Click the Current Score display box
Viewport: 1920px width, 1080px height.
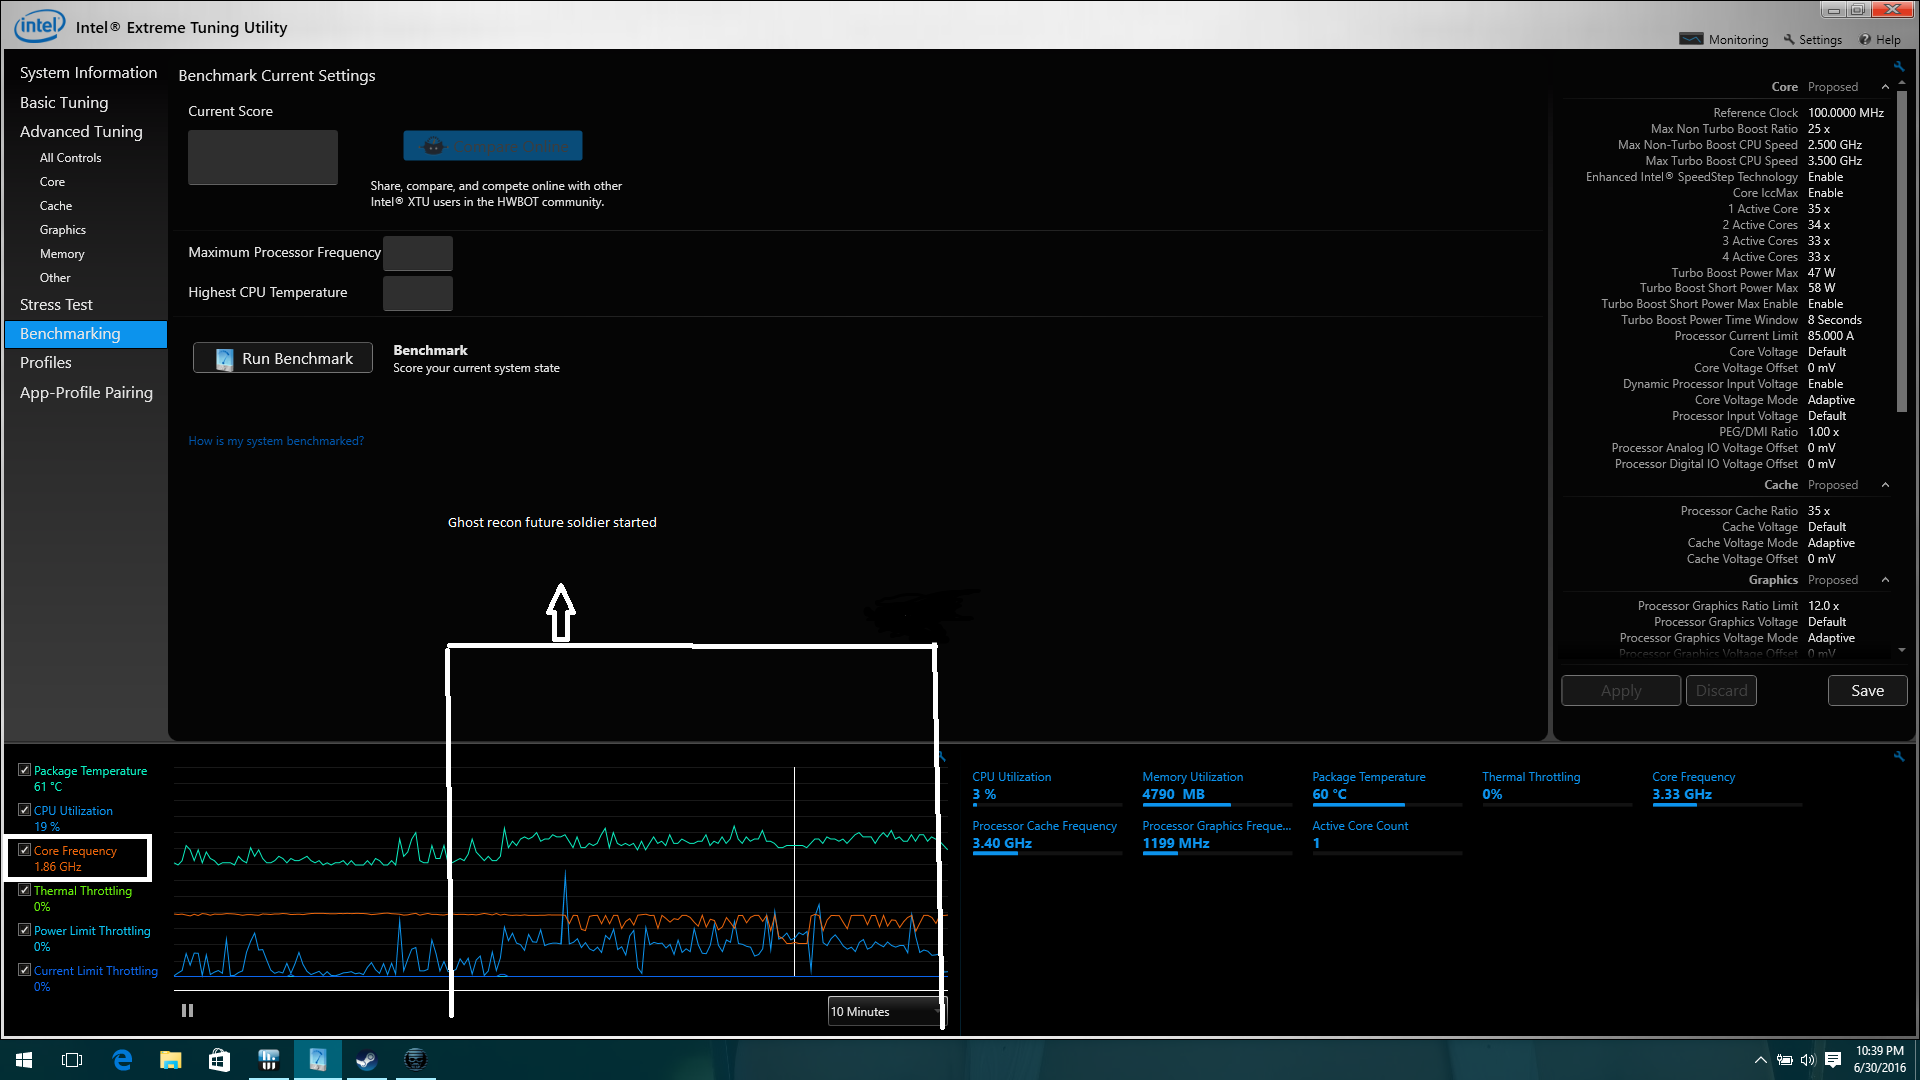click(263, 157)
